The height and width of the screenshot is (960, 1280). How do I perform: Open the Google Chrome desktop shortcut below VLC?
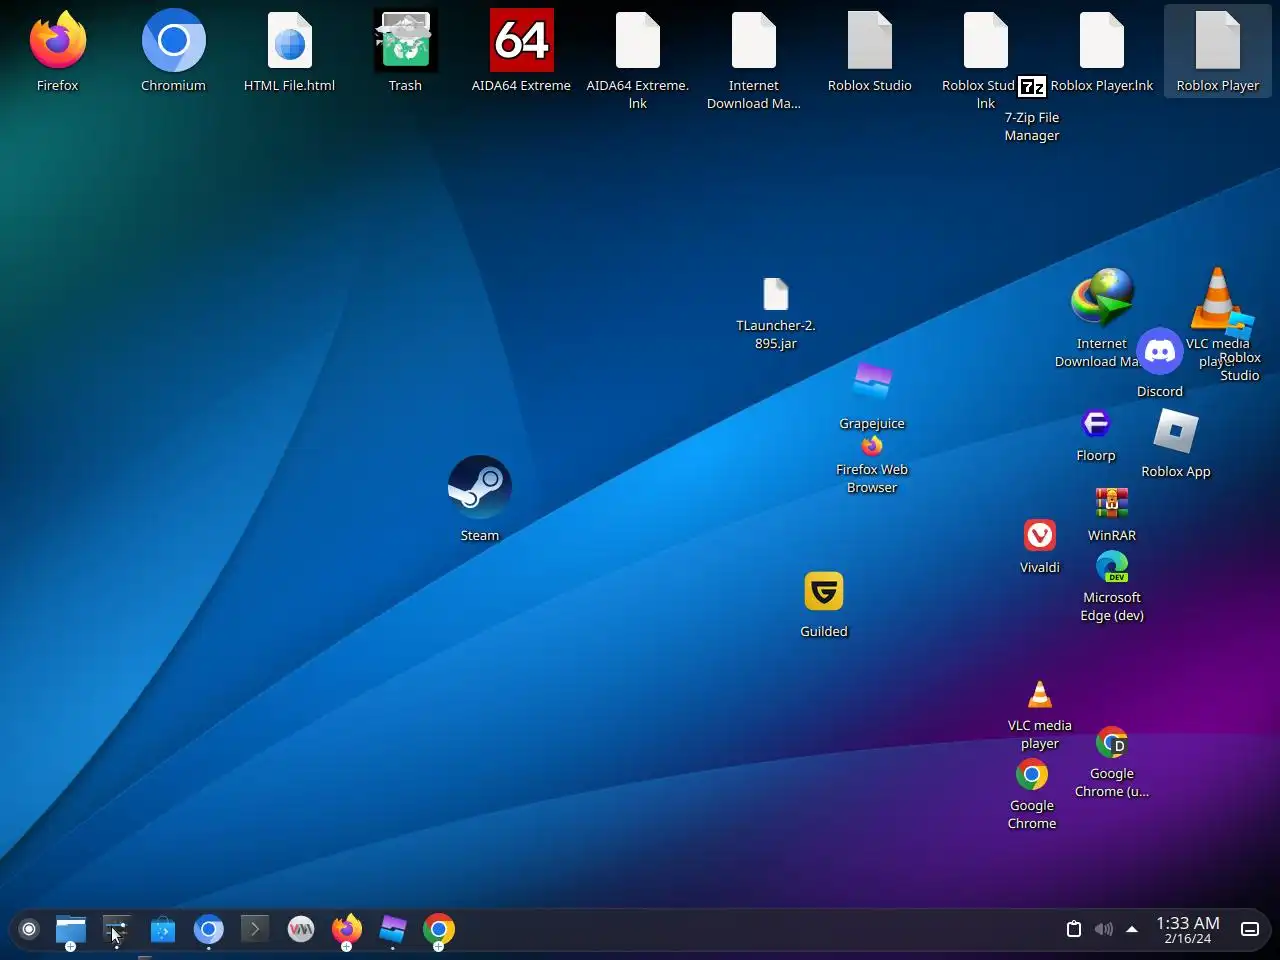tap(1032, 775)
